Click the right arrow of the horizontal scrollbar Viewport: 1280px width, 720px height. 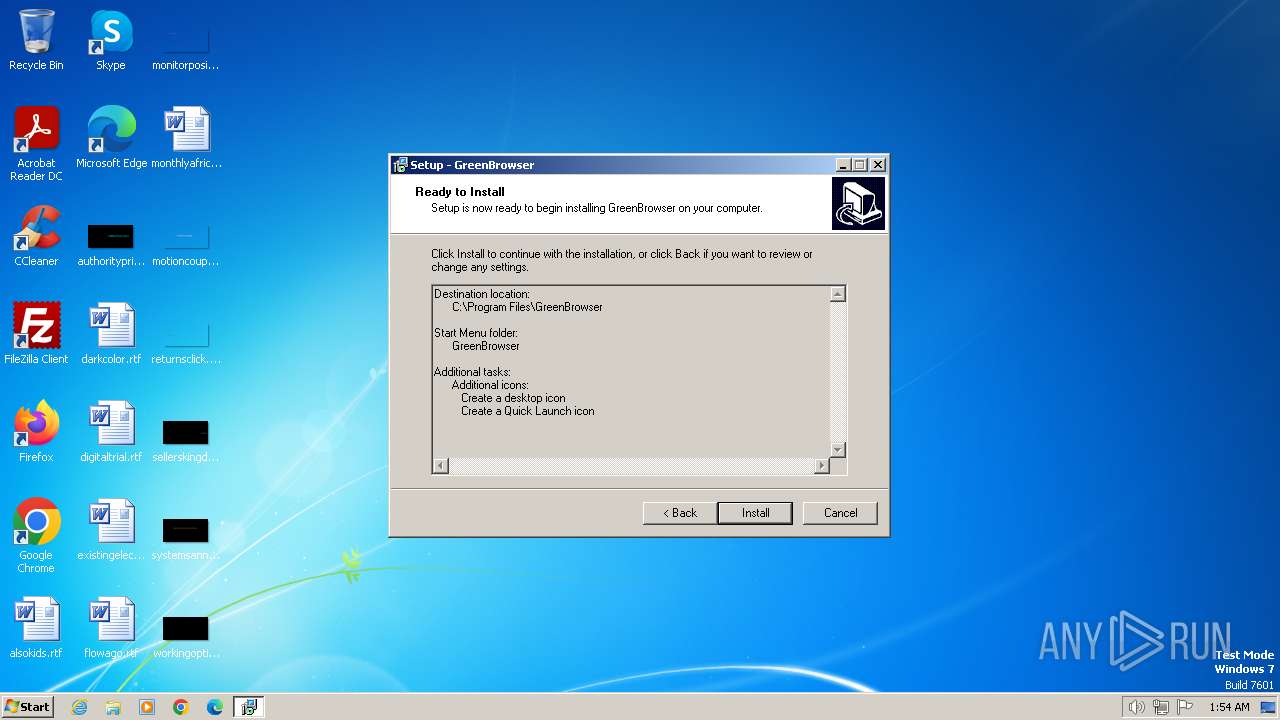point(822,466)
